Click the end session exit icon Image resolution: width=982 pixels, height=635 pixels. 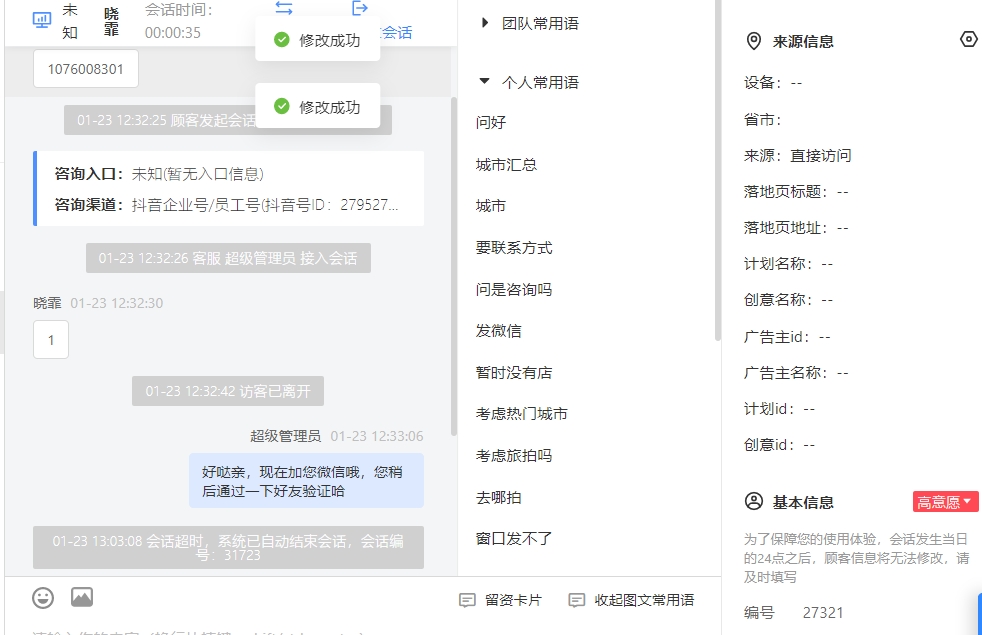click(x=359, y=8)
